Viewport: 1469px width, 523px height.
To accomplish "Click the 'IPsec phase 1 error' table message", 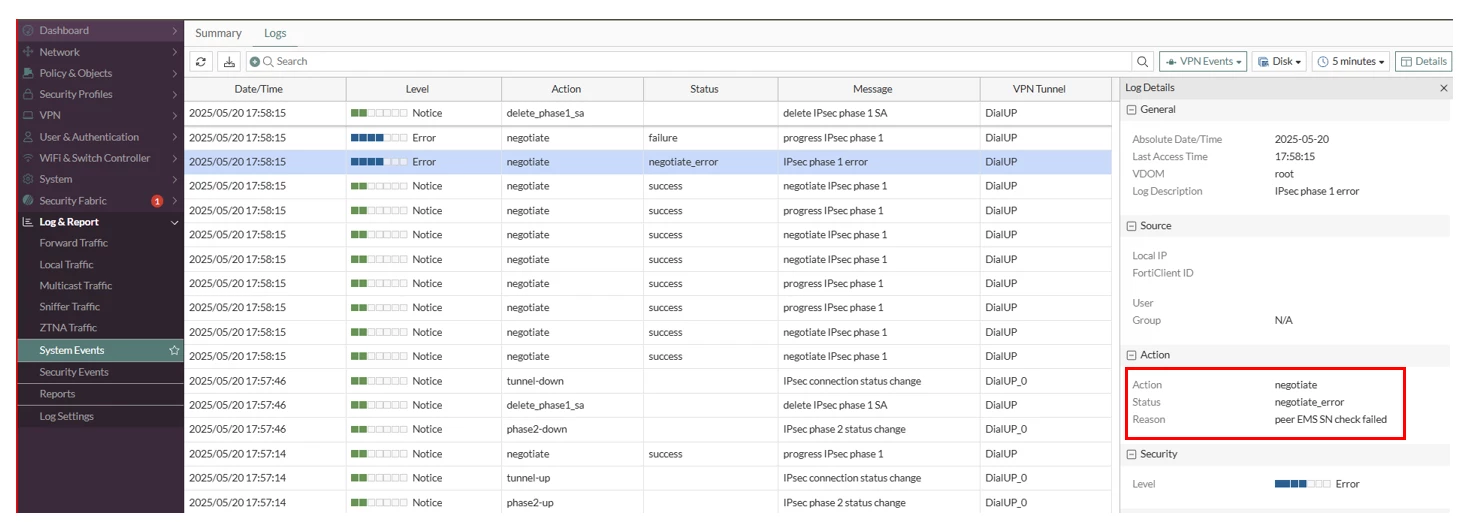I will (825, 162).
